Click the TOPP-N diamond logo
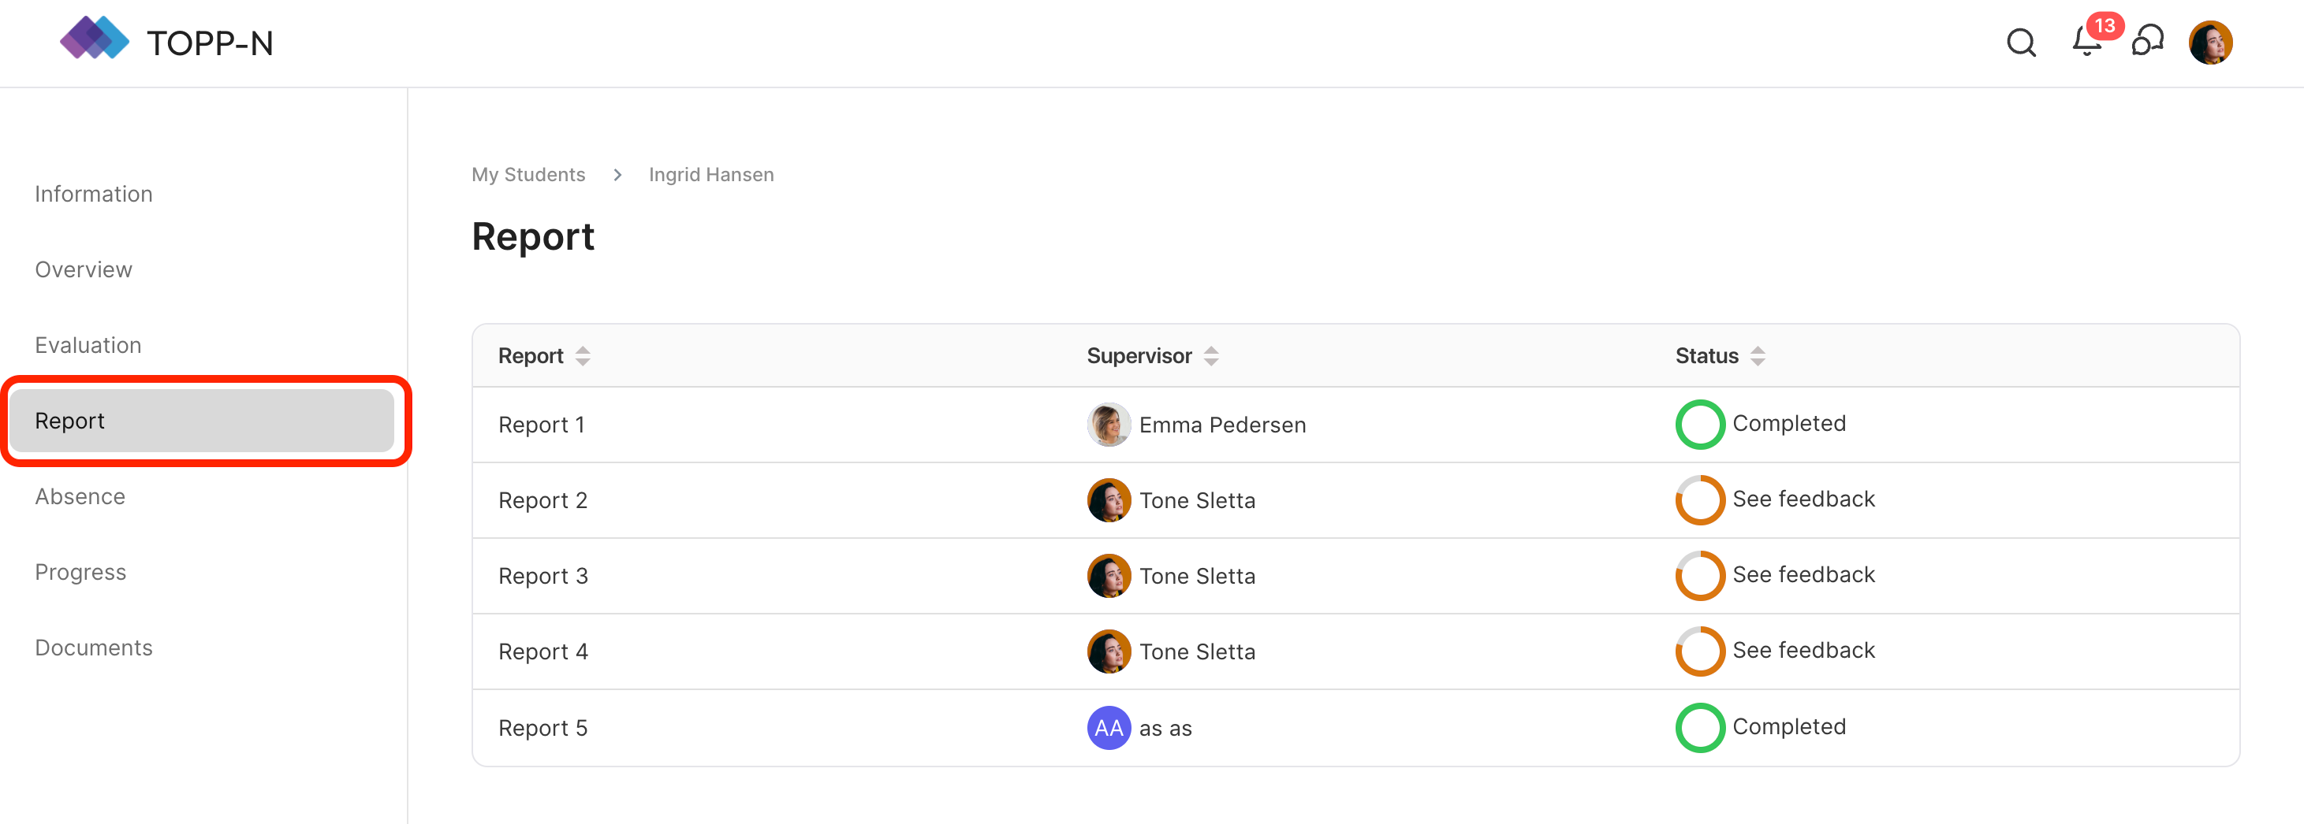The image size is (2304, 824). tap(94, 39)
